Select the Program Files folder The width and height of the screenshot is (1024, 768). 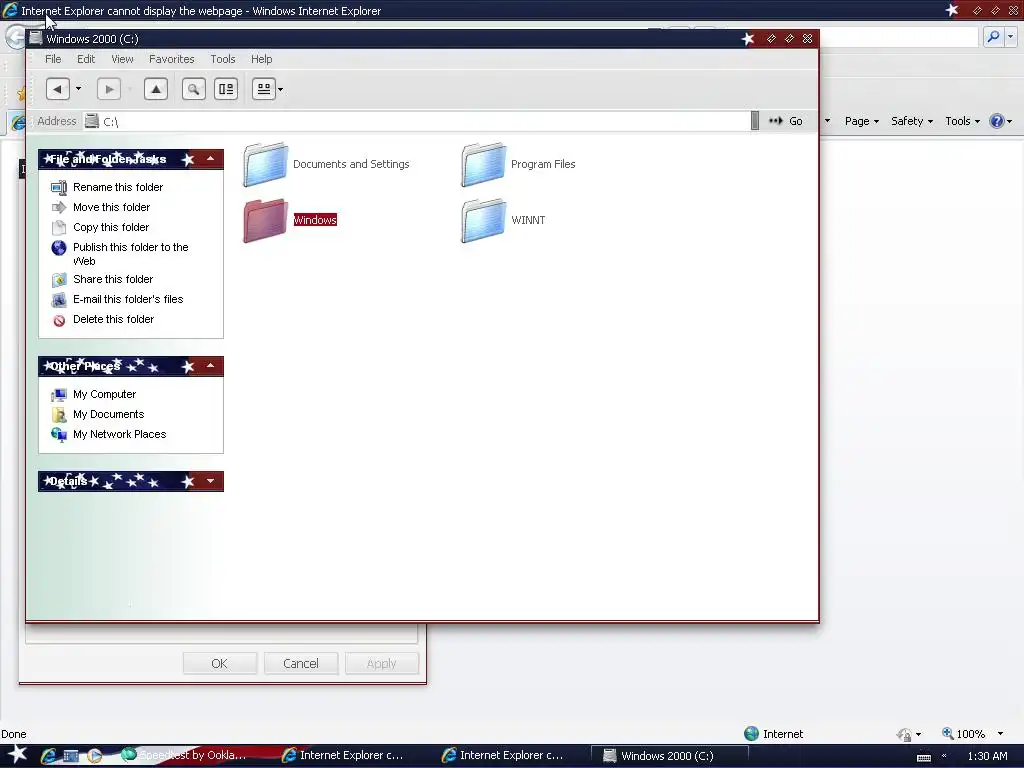[519, 165]
